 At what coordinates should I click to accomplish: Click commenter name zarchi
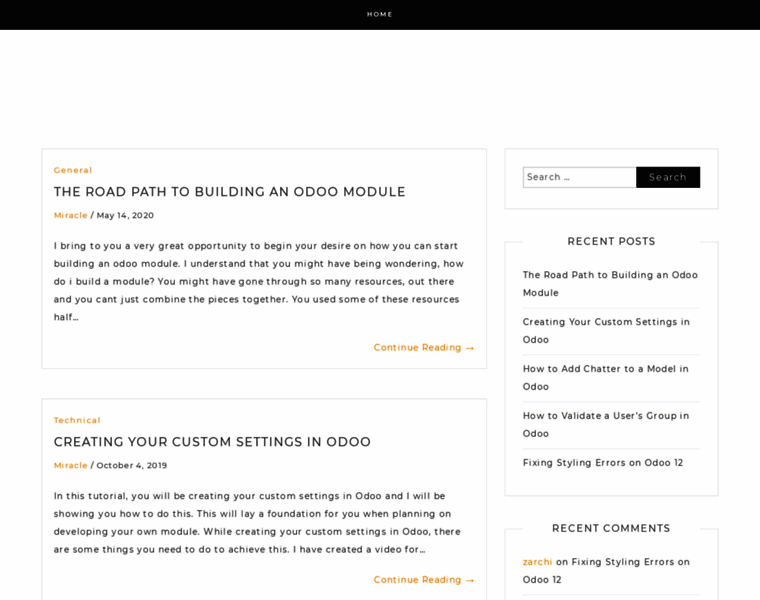(x=538, y=562)
